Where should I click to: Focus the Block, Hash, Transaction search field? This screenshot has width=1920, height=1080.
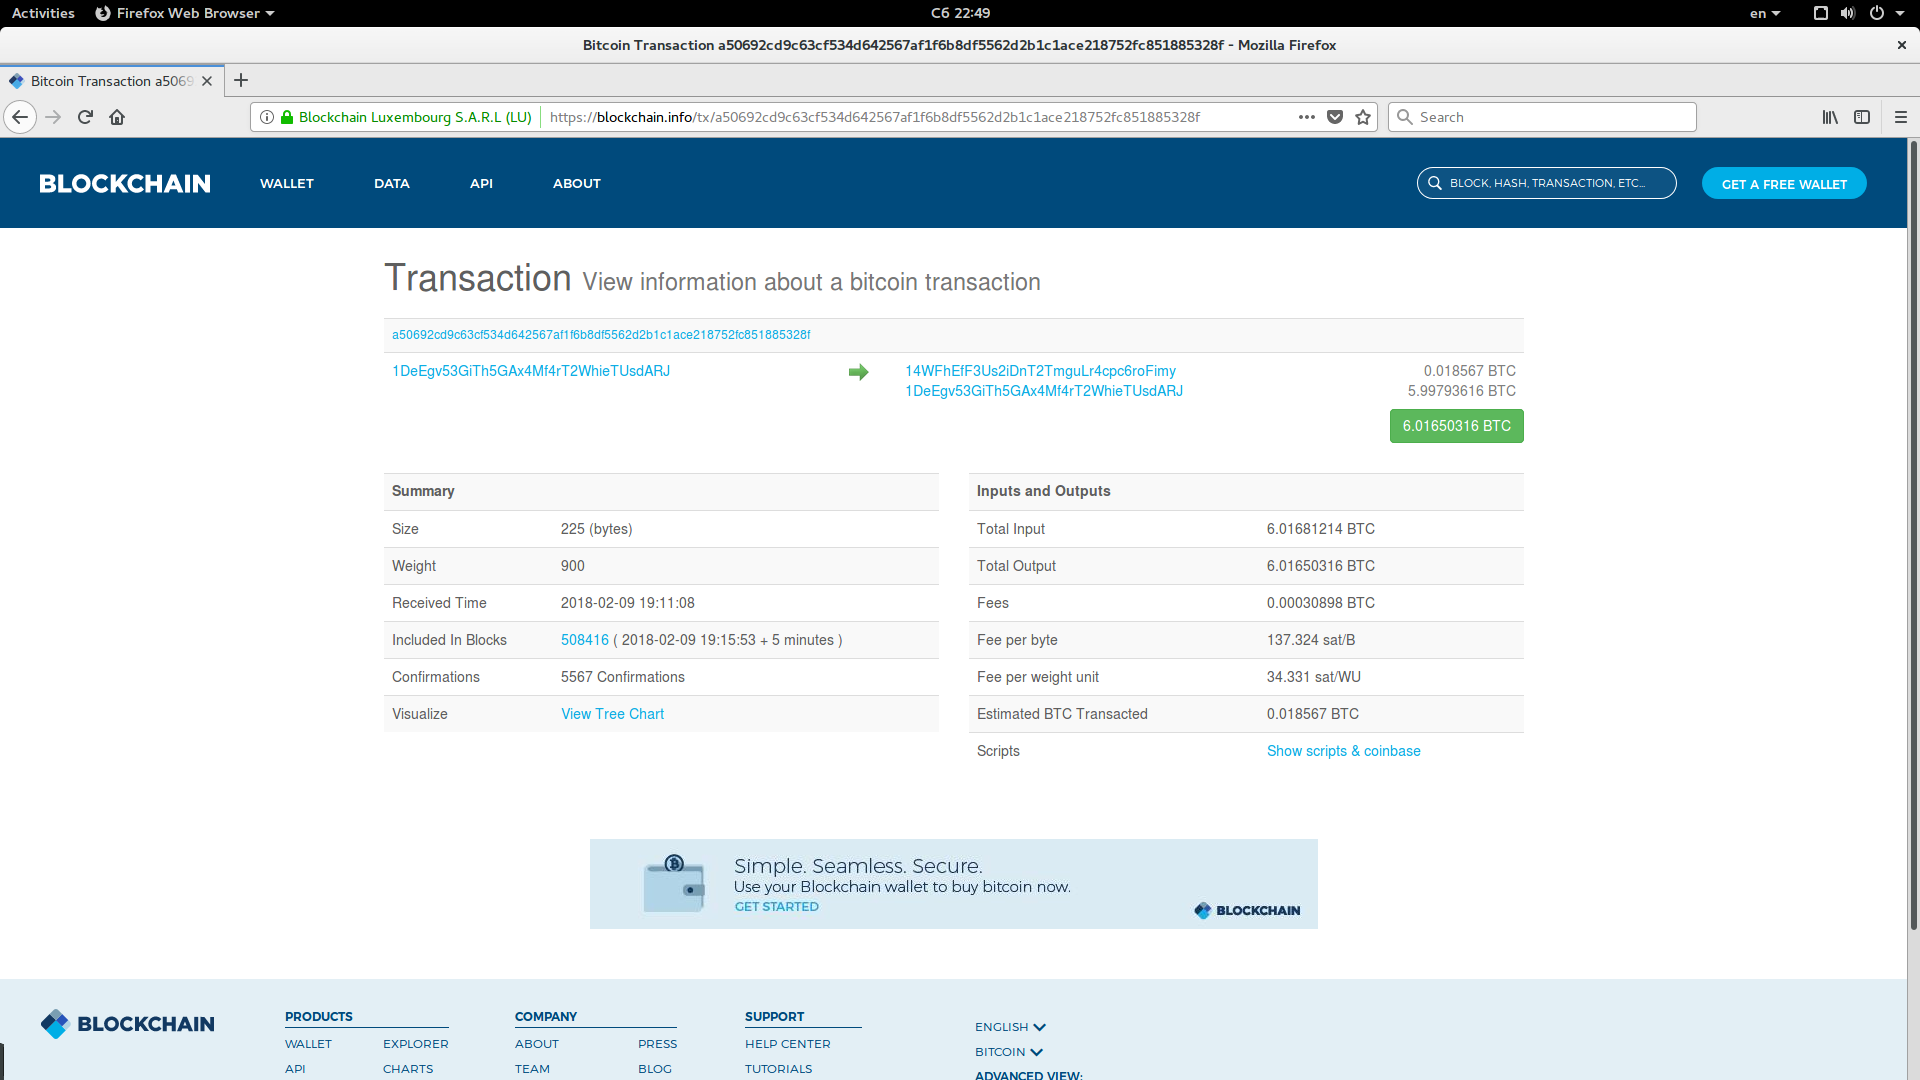pyautogui.click(x=1547, y=183)
